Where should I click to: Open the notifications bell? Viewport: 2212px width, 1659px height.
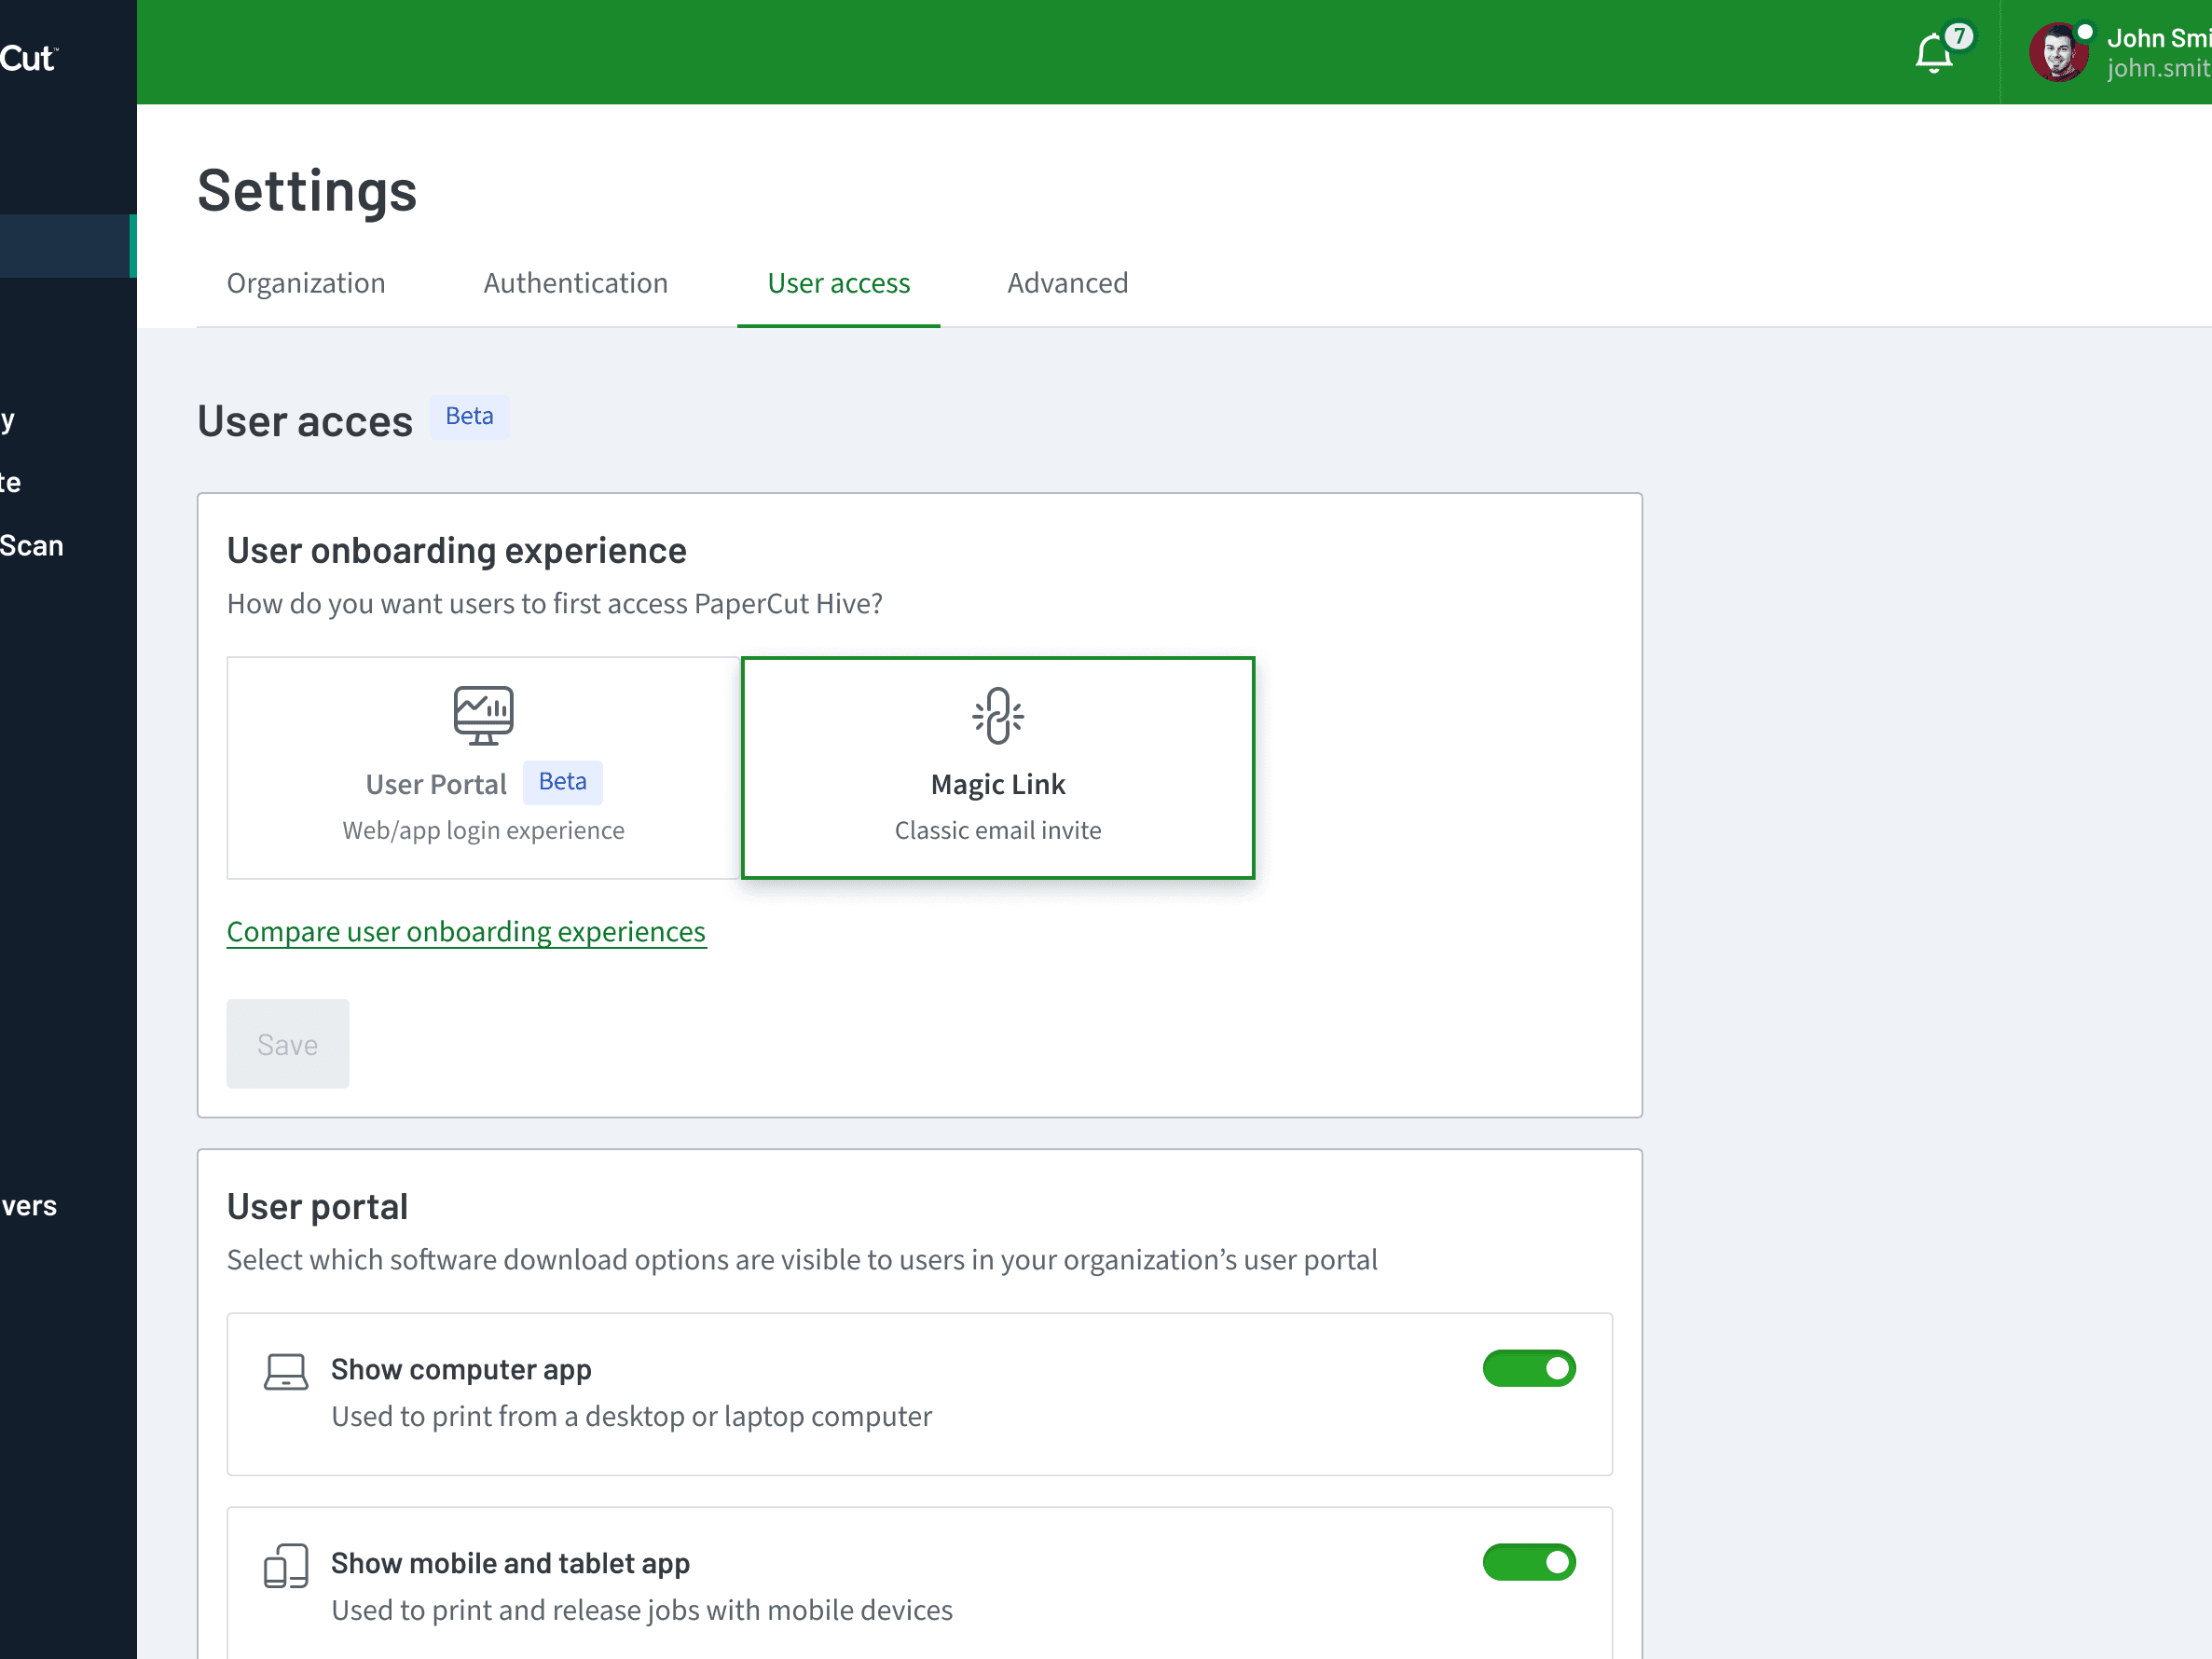[1933, 53]
